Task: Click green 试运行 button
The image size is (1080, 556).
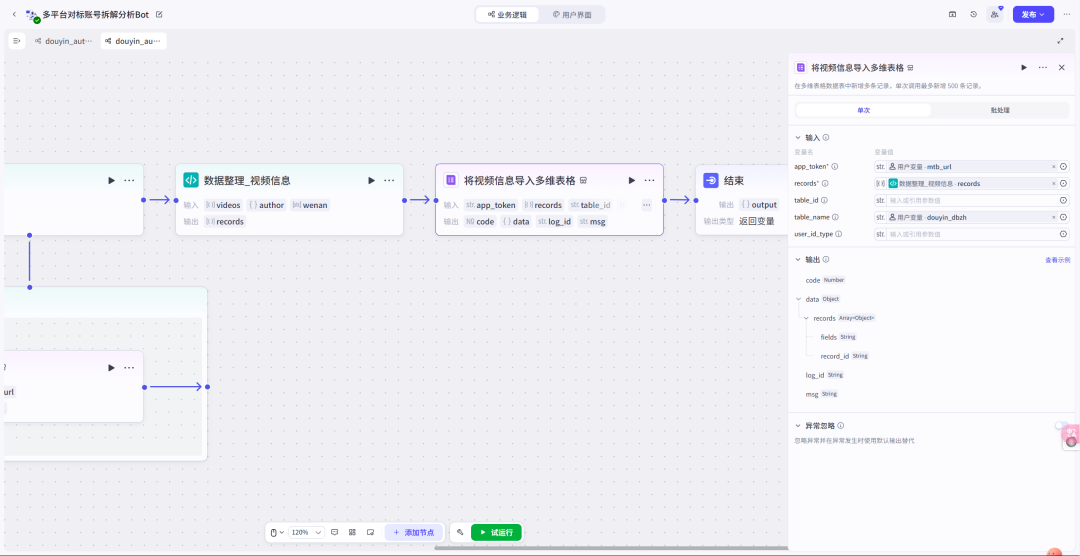Action: click(496, 533)
